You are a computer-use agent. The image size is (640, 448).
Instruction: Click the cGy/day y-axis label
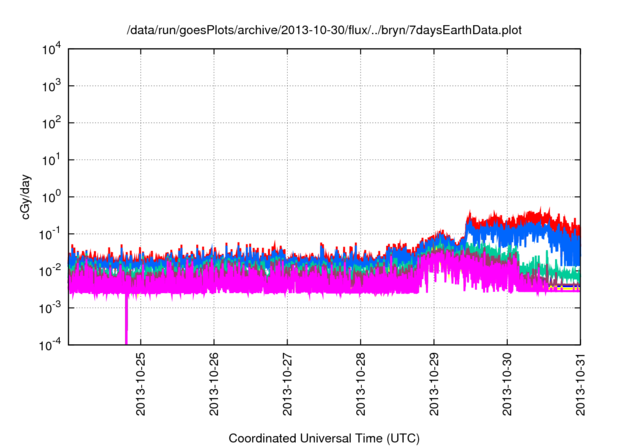coord(26,197)
